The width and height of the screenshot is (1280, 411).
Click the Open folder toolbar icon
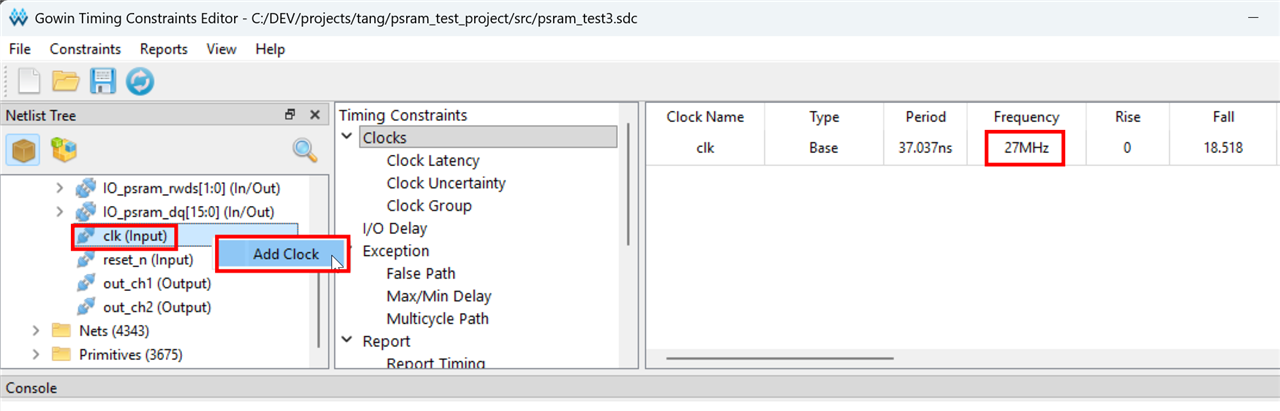(x=66, y=81)
